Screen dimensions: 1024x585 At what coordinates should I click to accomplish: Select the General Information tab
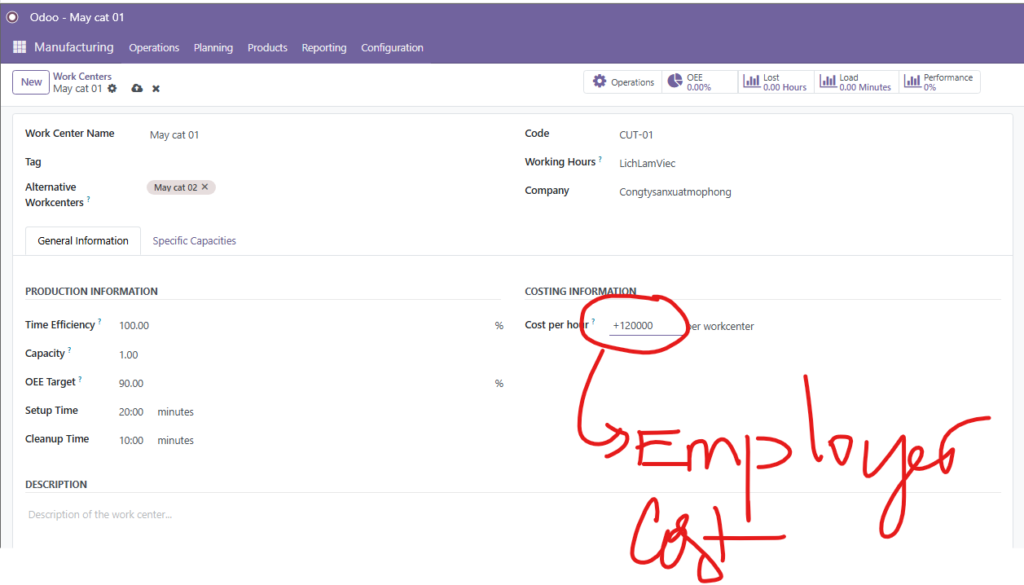click(x=83, y=241)
